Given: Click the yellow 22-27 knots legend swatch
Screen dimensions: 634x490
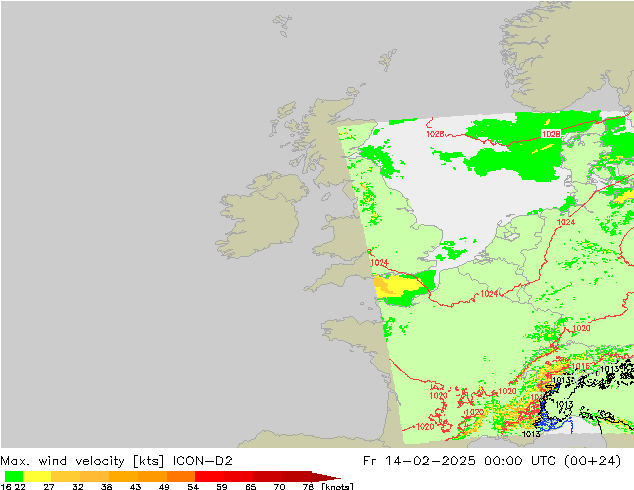Looking at the screenshot, I should 37,476.
